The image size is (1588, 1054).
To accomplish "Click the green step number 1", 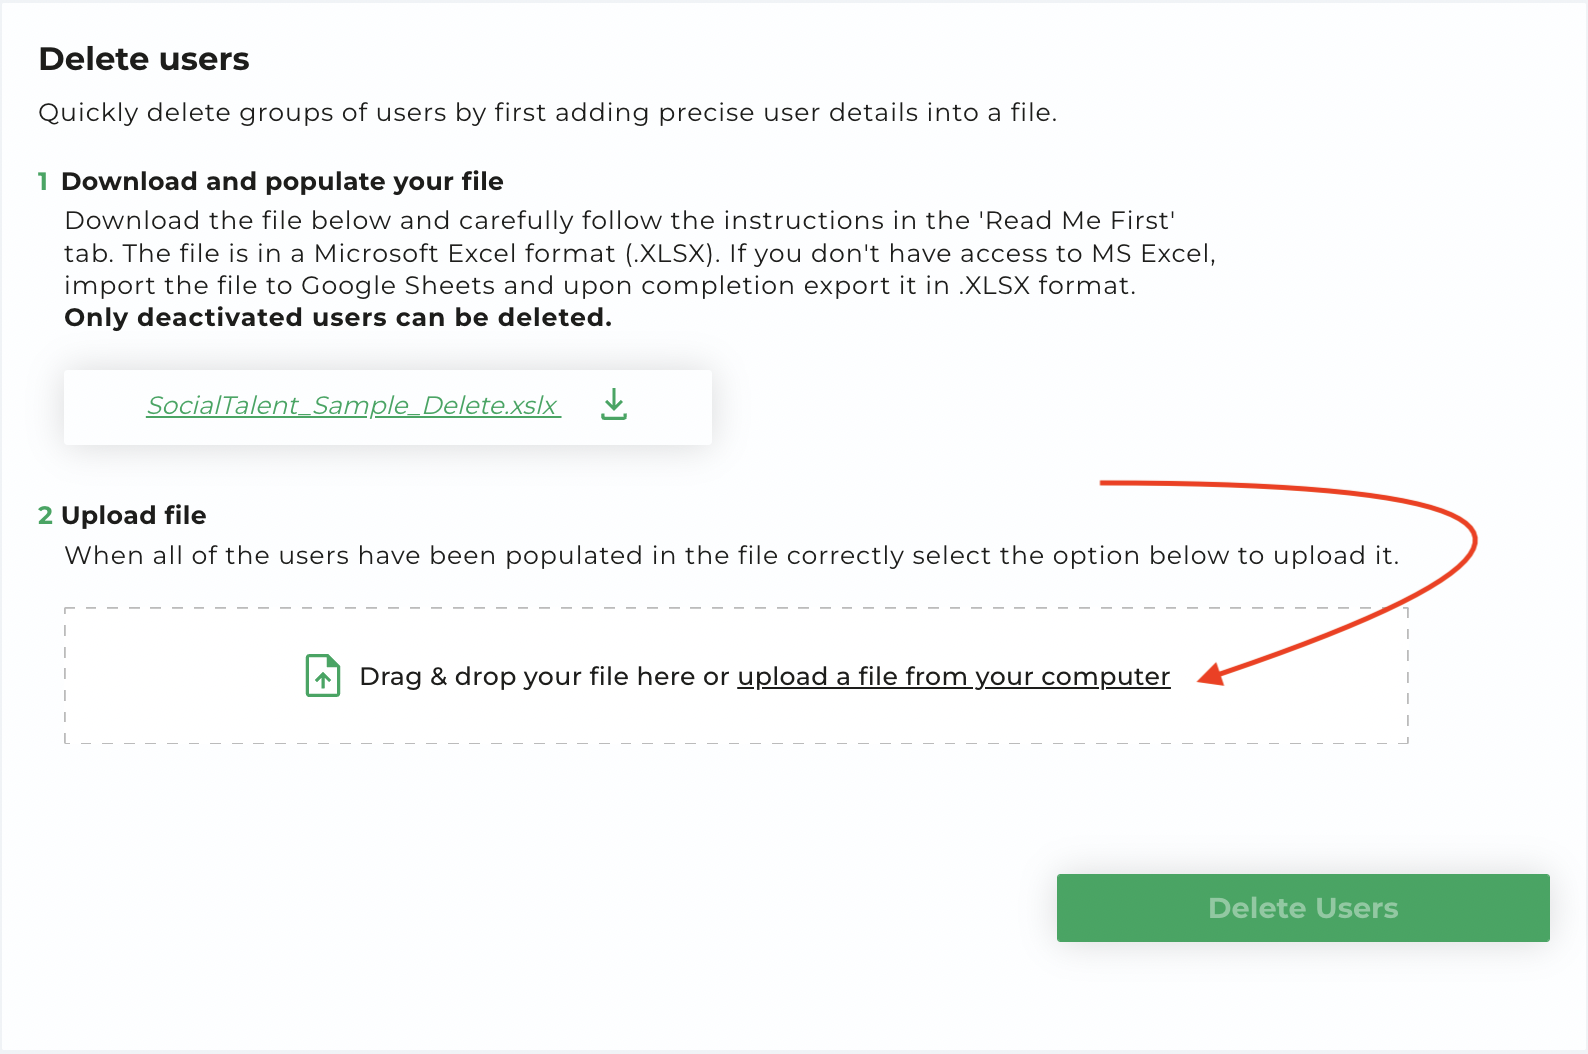I will [43, 181].
